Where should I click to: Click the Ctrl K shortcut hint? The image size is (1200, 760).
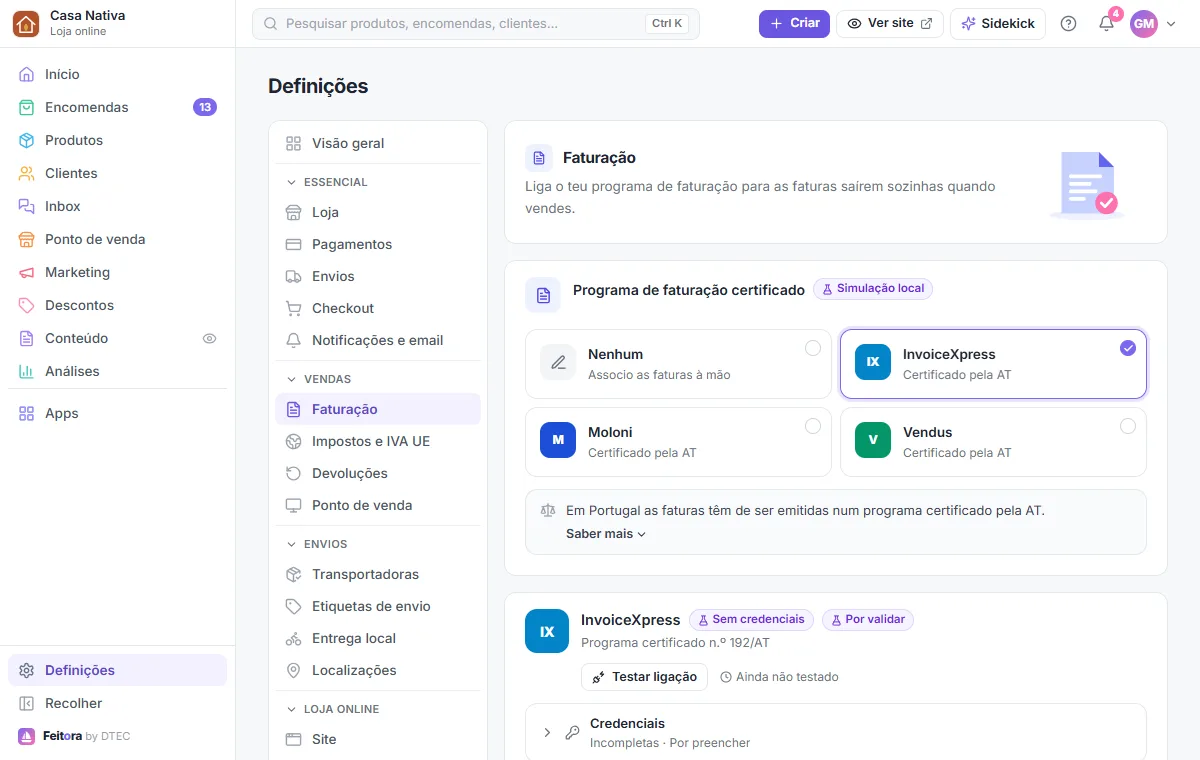point(667,23)
